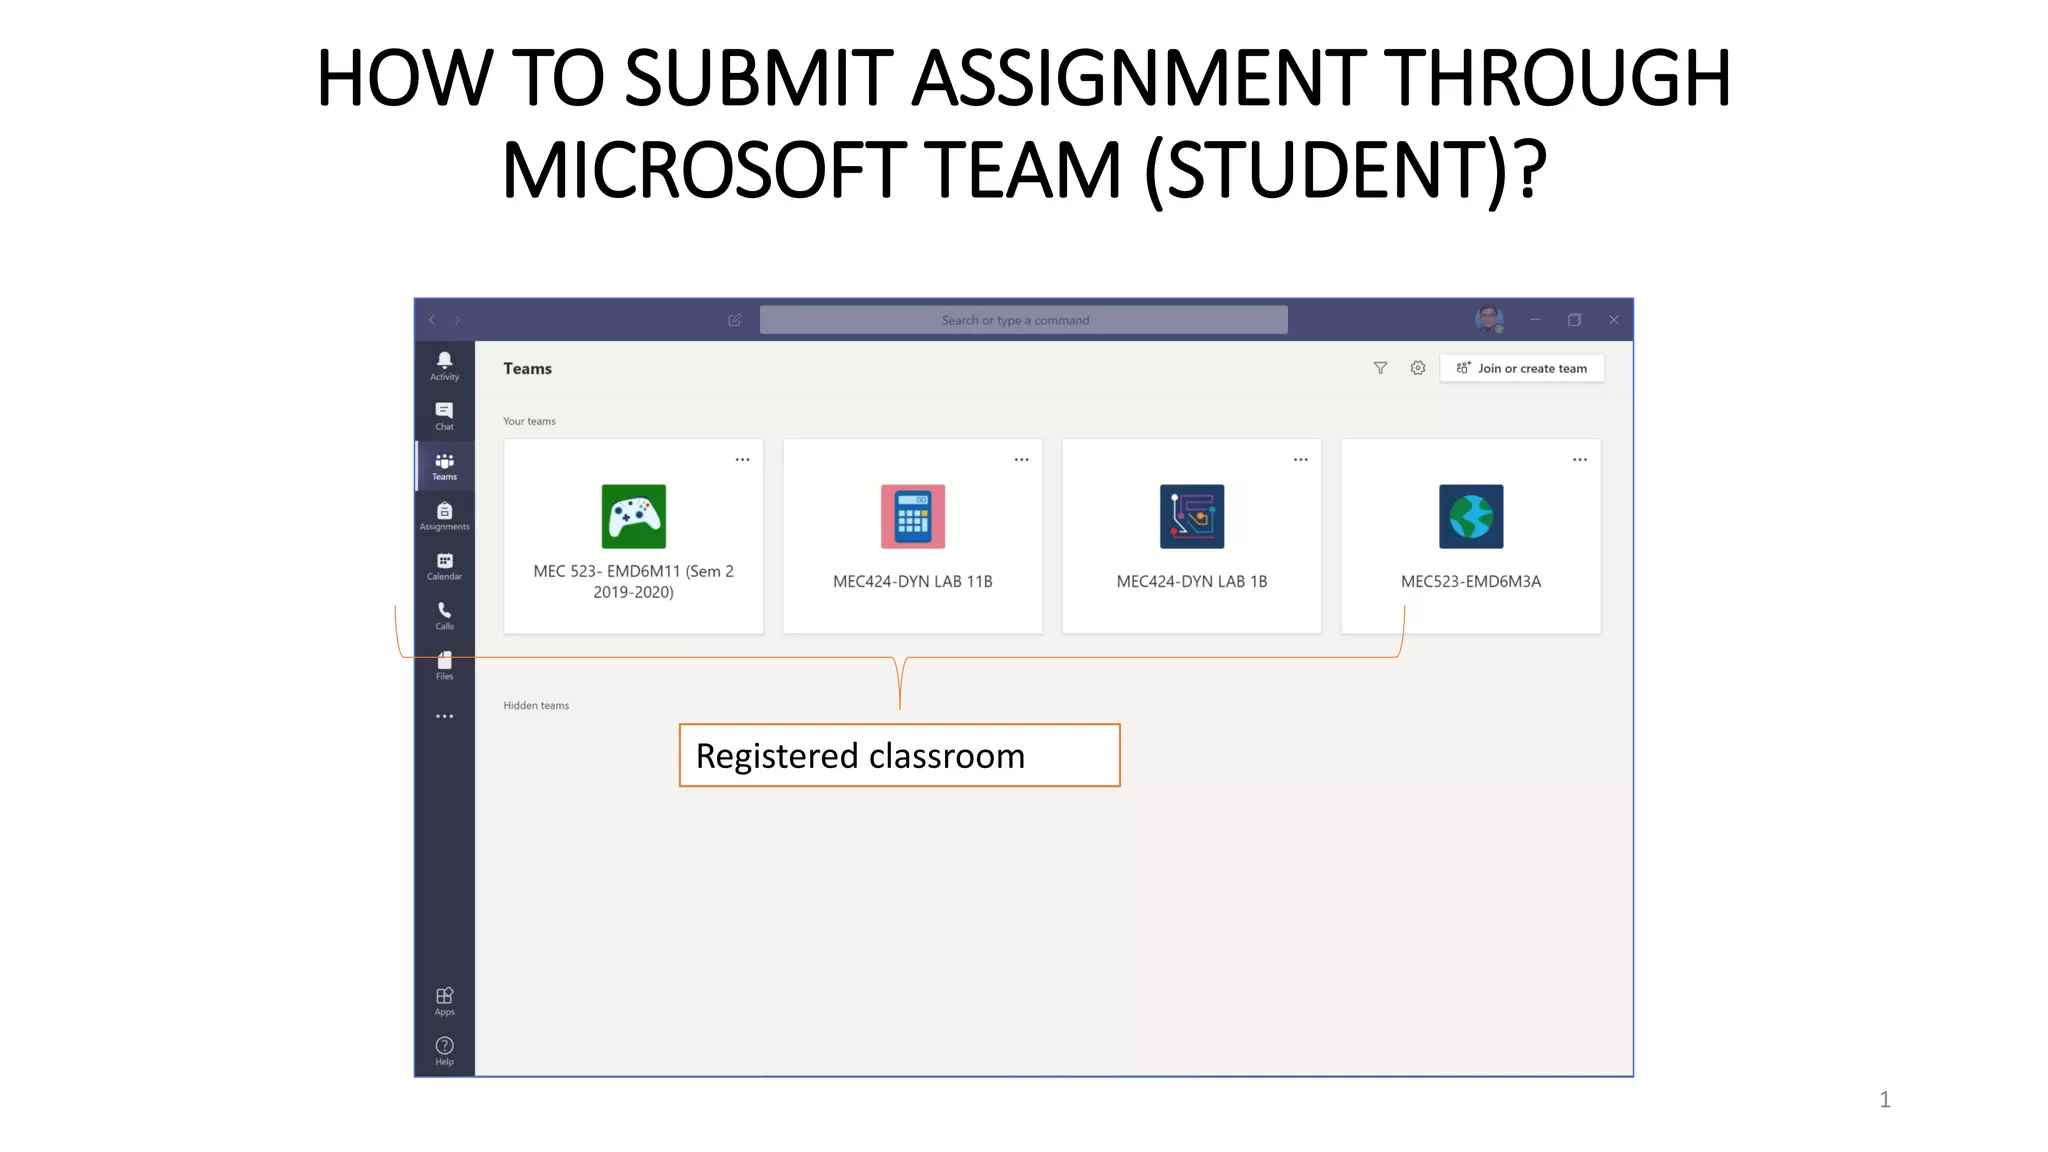This screenshot has width=2048, height=1152.
Task: Open more options on MEC523-EMD6M3A card
Action: tap(1579, 460)
